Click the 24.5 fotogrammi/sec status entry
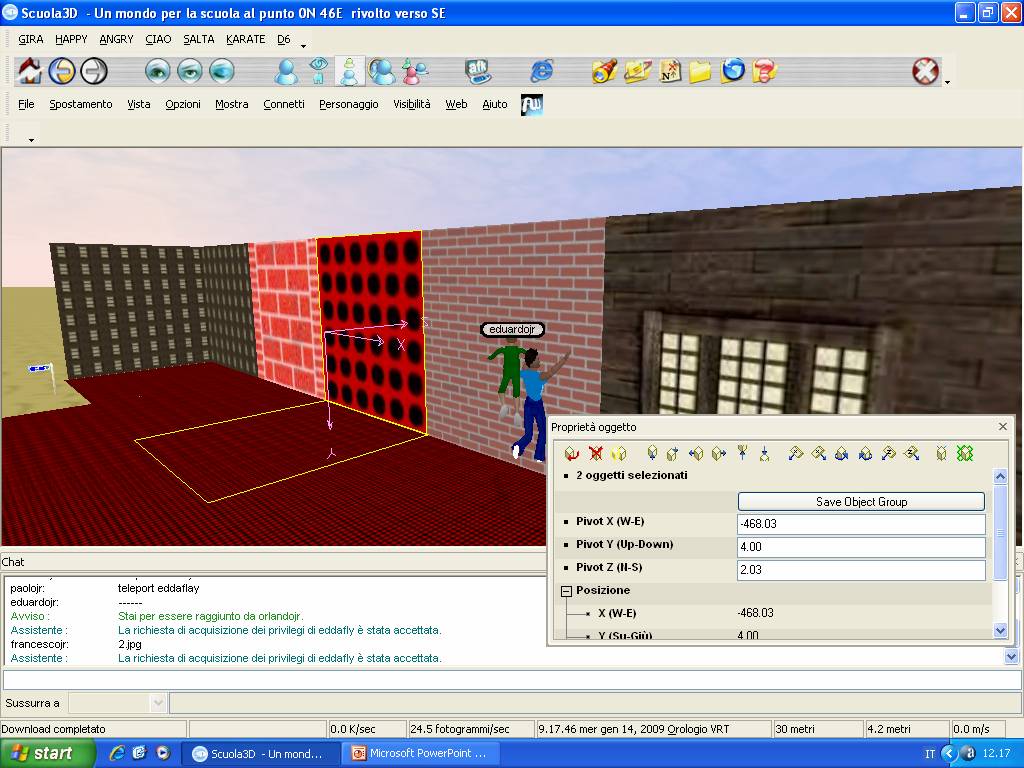The width and height of the screenshot is (1024, 768). (x=470, y=729)
